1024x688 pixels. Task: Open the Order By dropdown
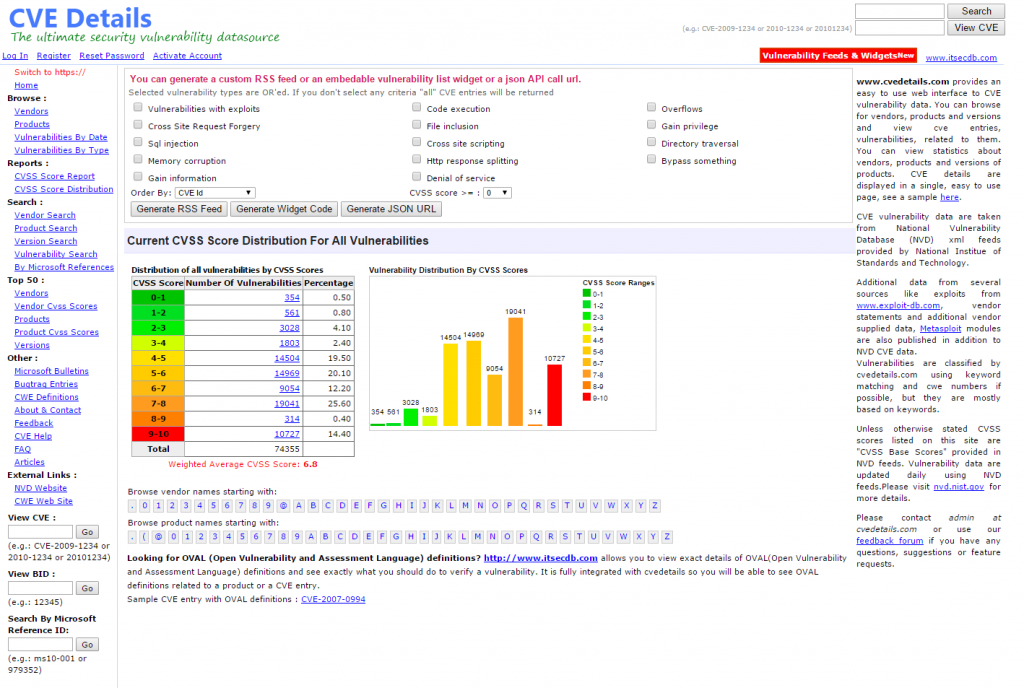(215, 192)
